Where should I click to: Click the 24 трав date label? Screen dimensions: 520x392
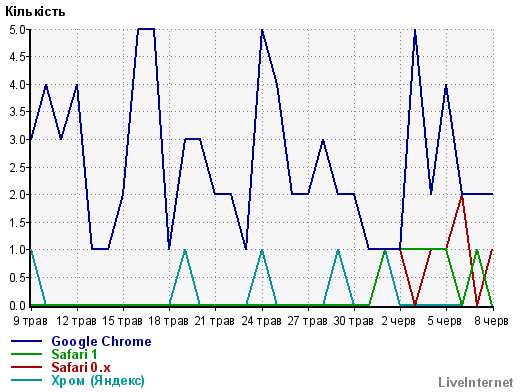(261, 321)
